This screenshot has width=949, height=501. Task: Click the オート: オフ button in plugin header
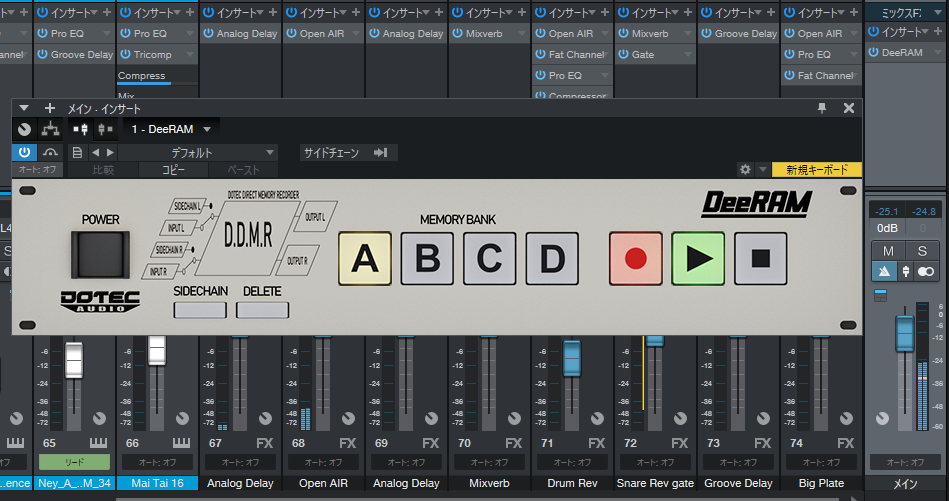(x=37, y=169)
